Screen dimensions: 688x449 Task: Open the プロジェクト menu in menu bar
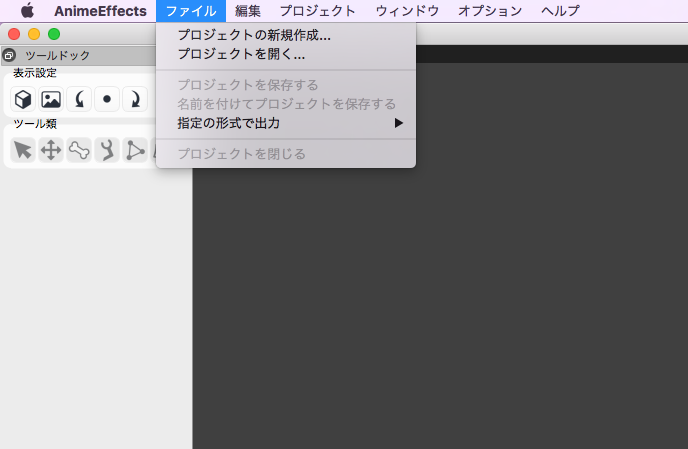point(318,11)
